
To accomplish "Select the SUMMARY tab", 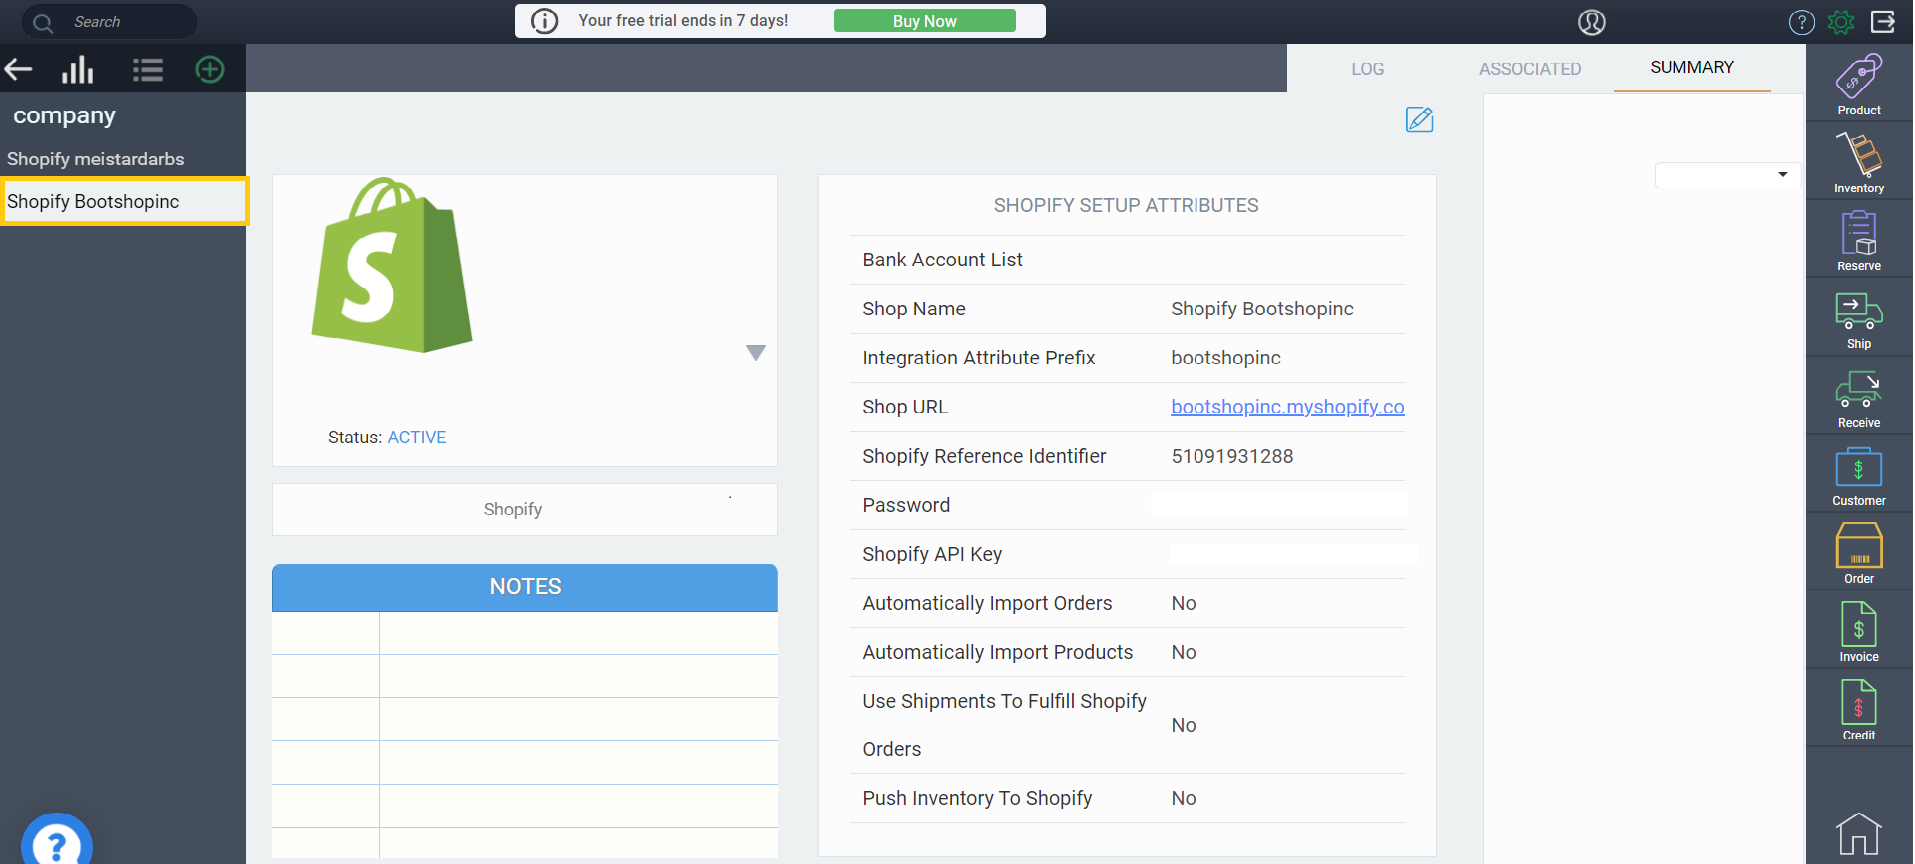I will [x=1692, y=67].
